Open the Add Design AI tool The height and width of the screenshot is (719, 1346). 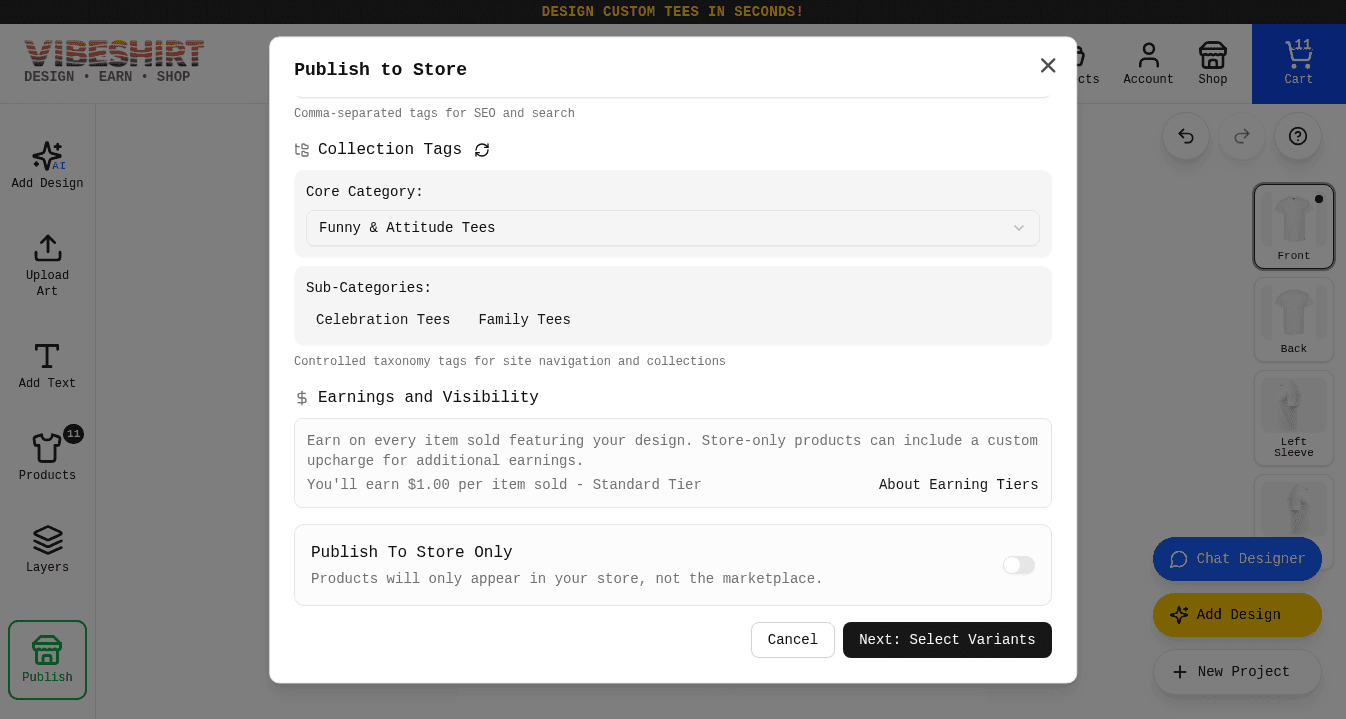(x=47, y=165)
